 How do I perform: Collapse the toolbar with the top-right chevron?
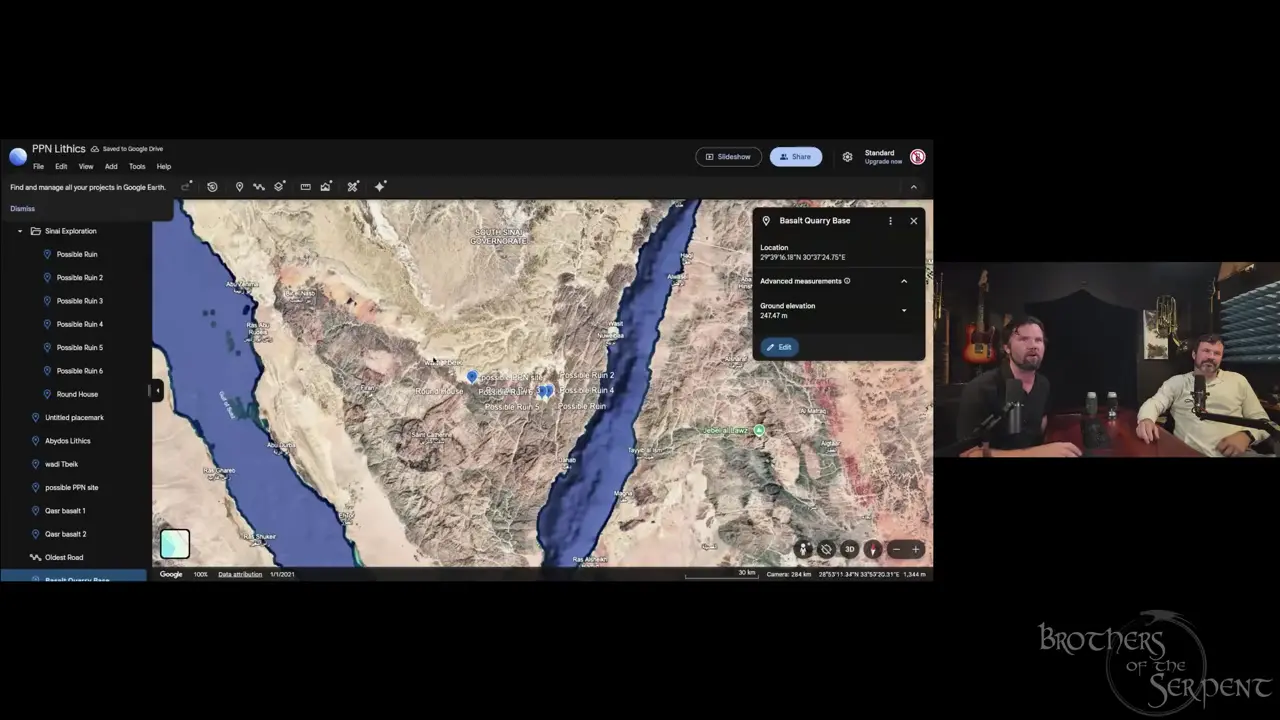pos(913,187)
